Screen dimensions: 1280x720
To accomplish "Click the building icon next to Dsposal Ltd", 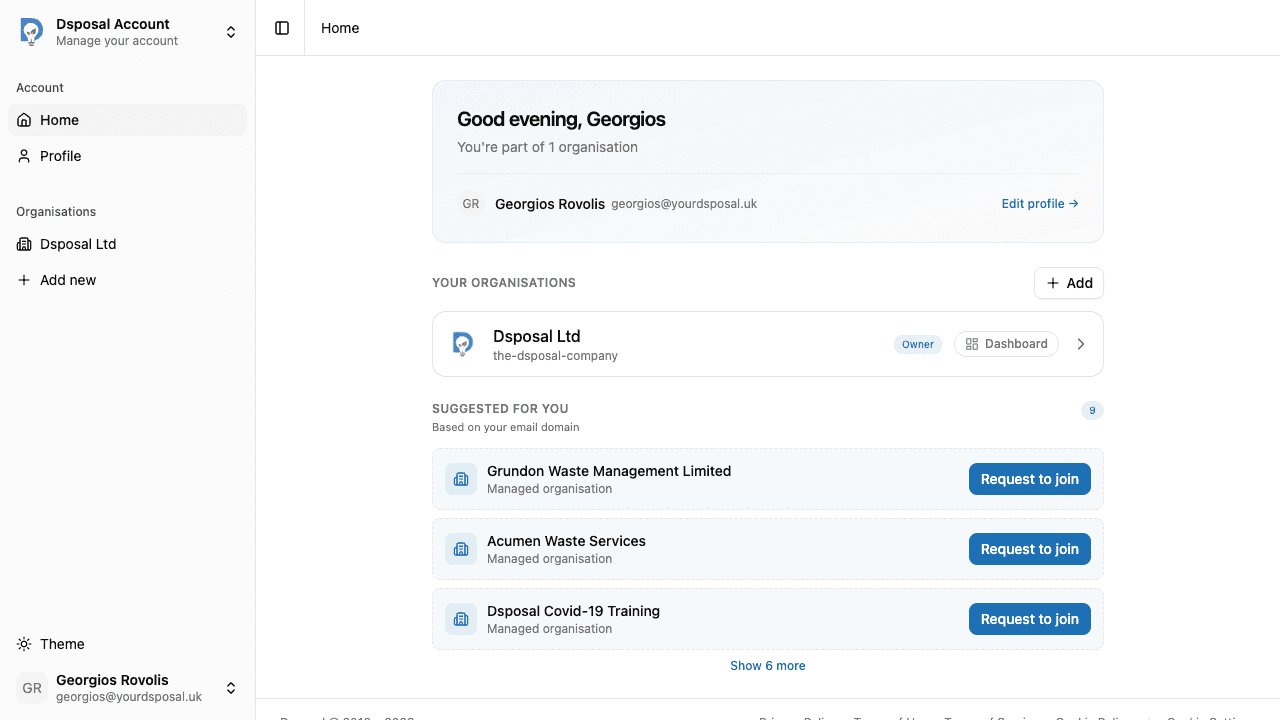I will pyautogui.click(x=24, y=244).
